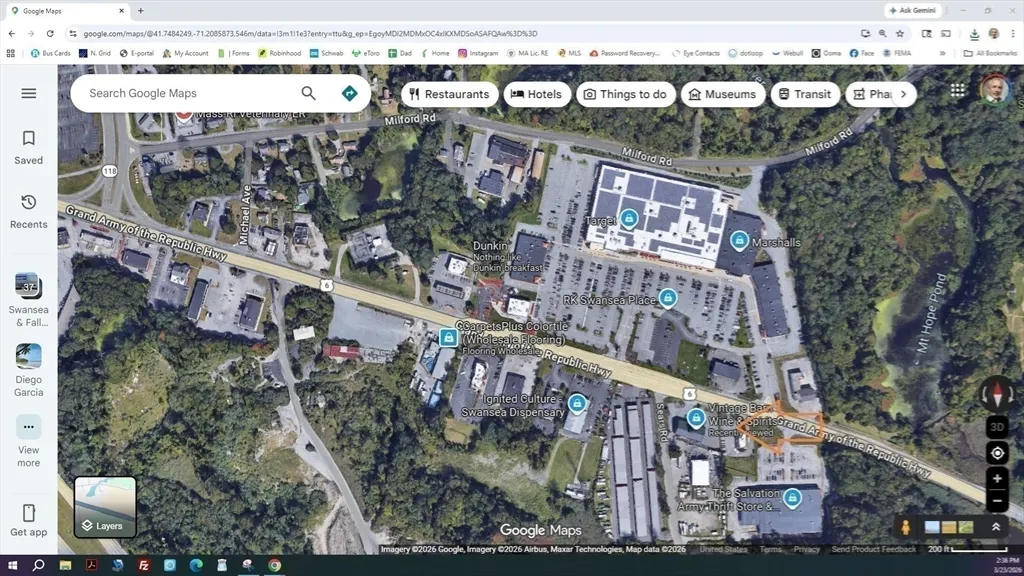
Task: Open the Bus Cards bookmark
Action: (x=50, y=53)
